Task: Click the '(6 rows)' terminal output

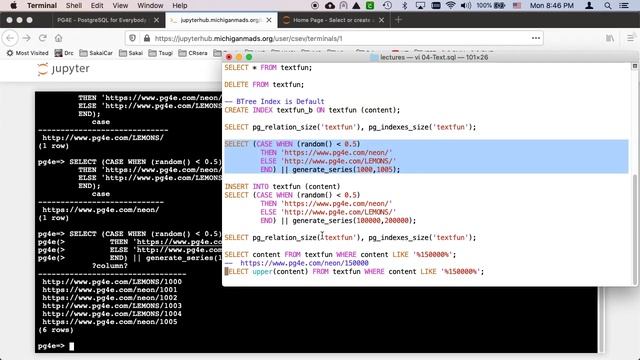Action: pyautogui.click(x=56, y=330)
